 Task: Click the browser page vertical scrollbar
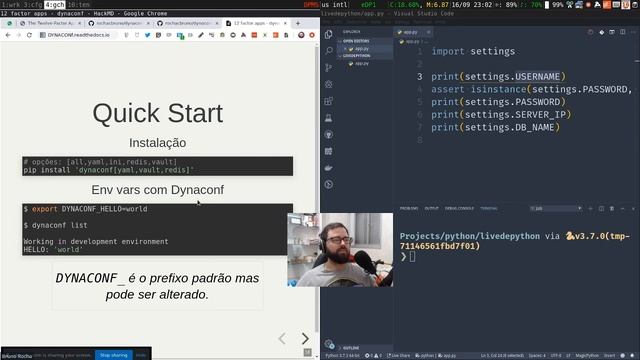317,188
